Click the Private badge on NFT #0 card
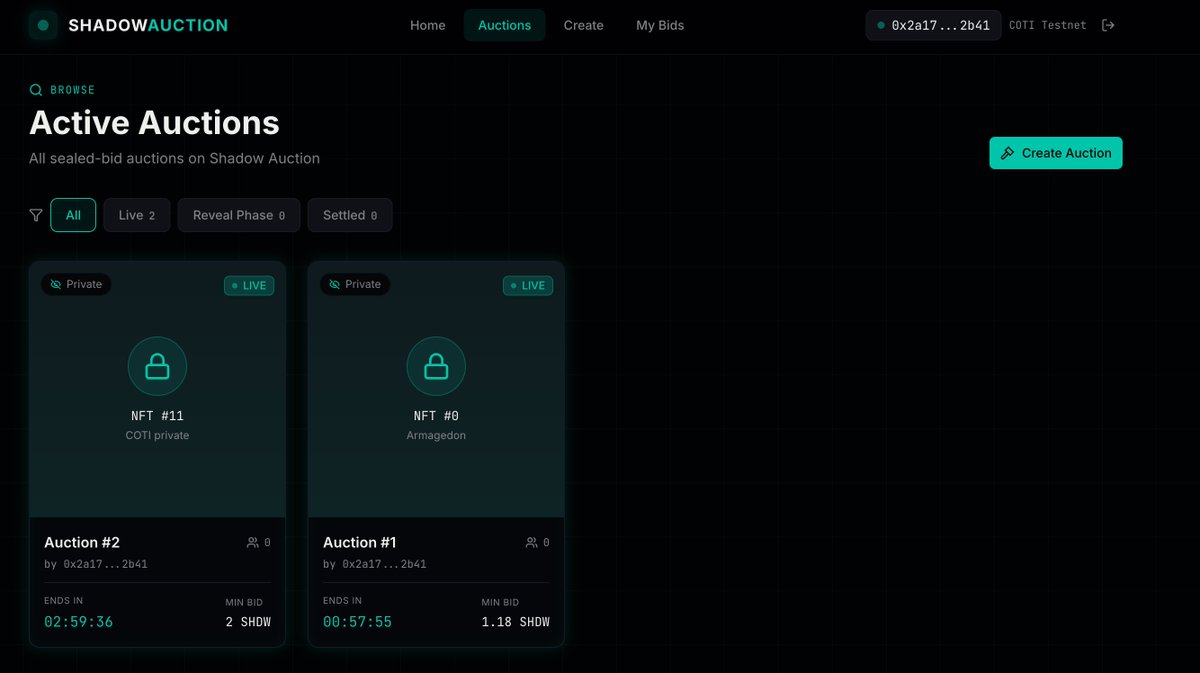 click(x=355, y=284)
